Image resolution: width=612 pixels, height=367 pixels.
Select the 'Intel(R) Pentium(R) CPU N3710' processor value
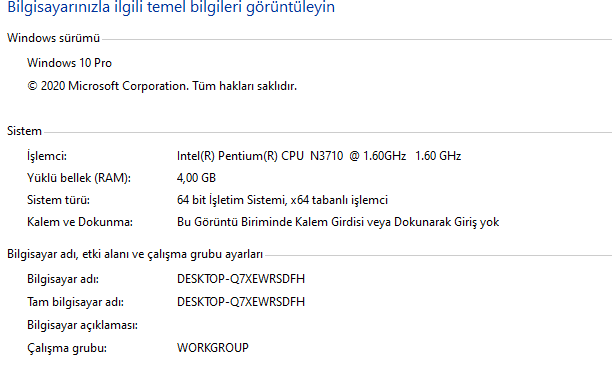click(319, 156)
